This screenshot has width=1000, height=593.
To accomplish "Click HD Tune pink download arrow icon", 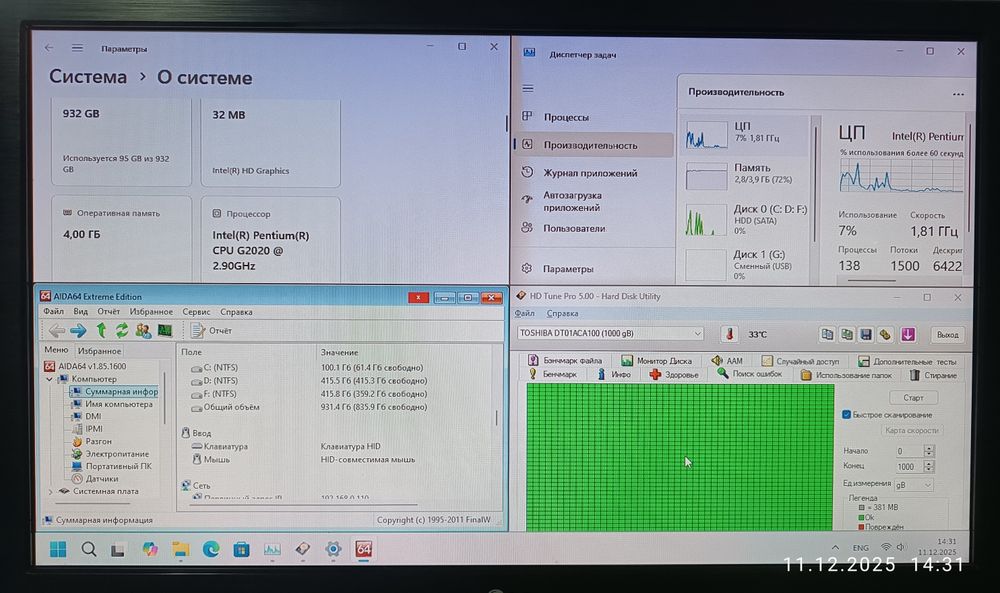I will (x=908, y=334).
